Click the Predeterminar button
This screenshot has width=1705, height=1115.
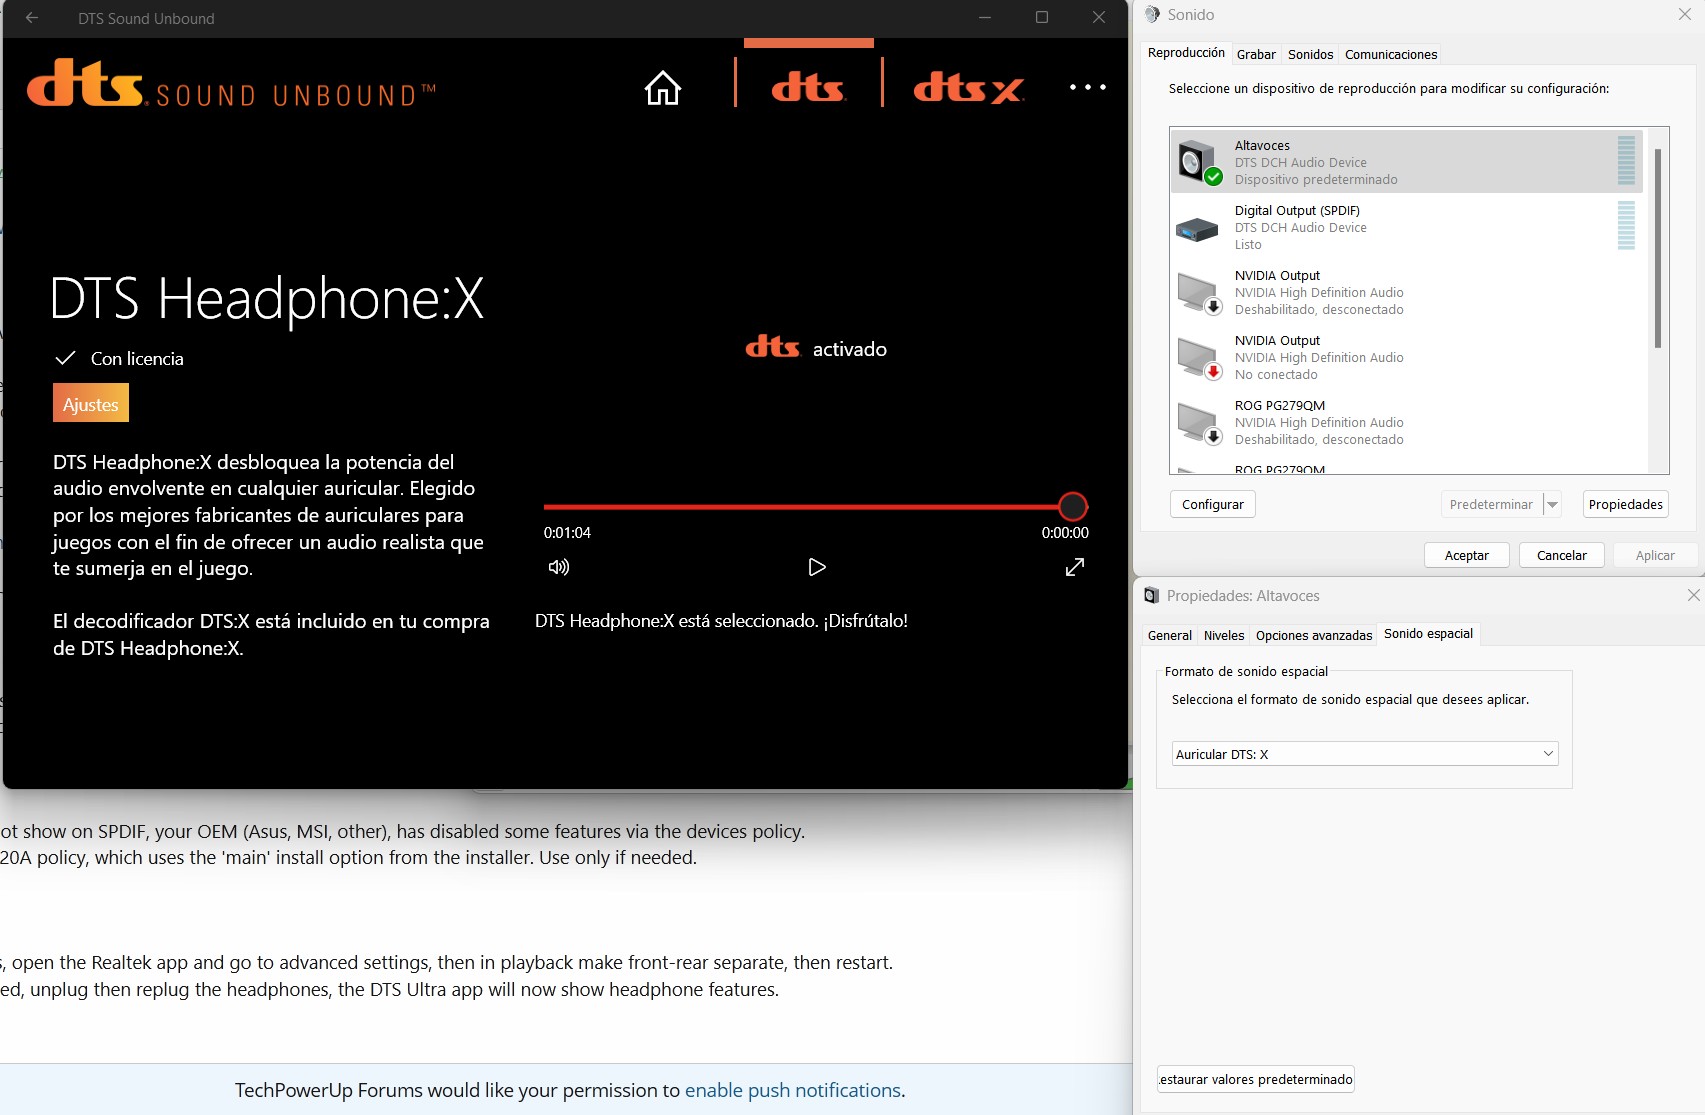pos(1491,504)
